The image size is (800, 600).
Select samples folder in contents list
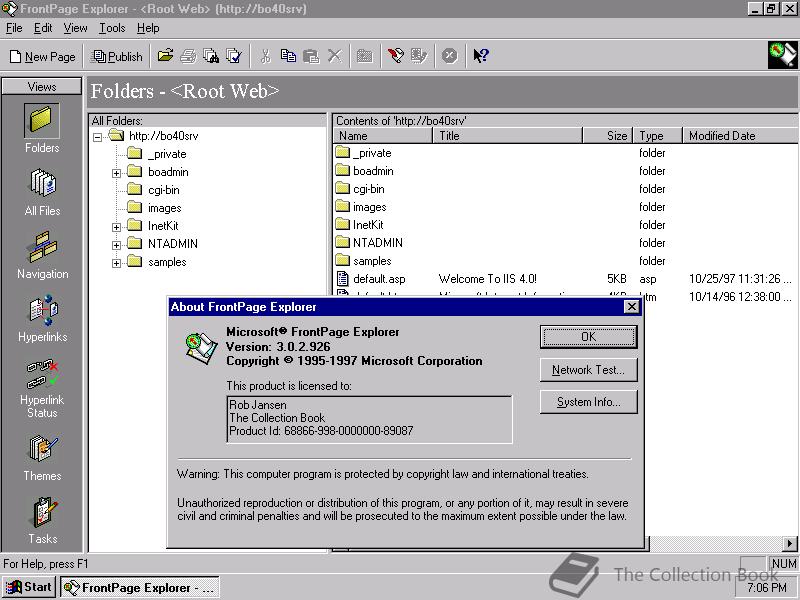[x=372, y=261]
